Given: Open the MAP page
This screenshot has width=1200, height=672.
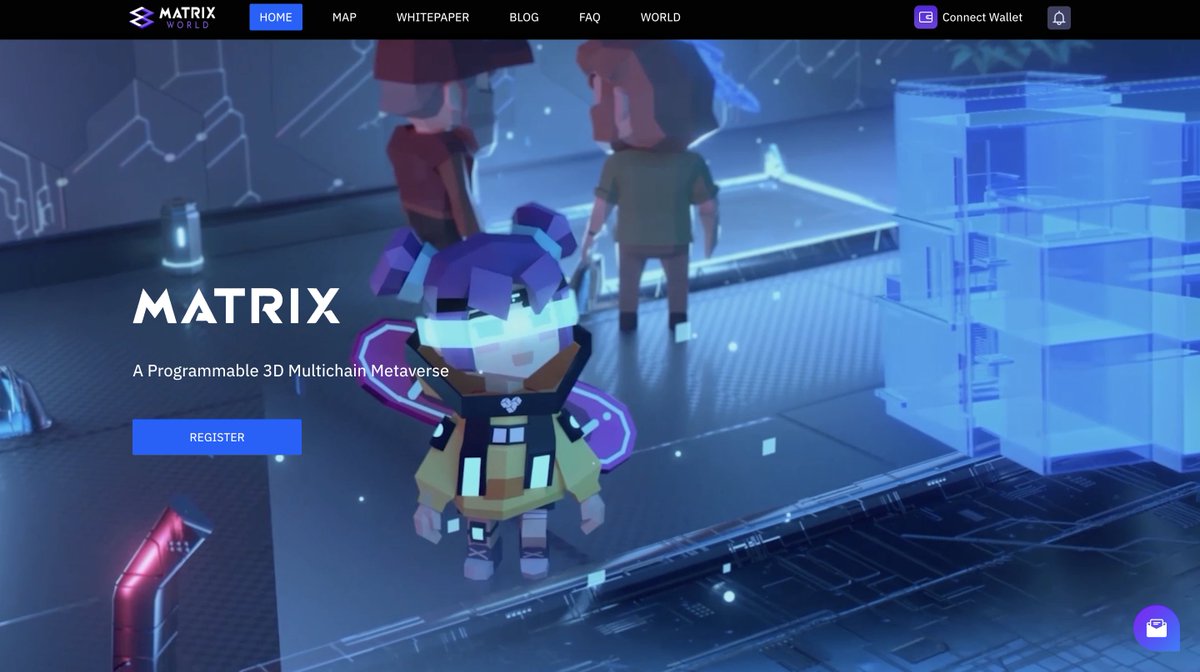Looking at the screenshot, I should click(x=344, y=17).
